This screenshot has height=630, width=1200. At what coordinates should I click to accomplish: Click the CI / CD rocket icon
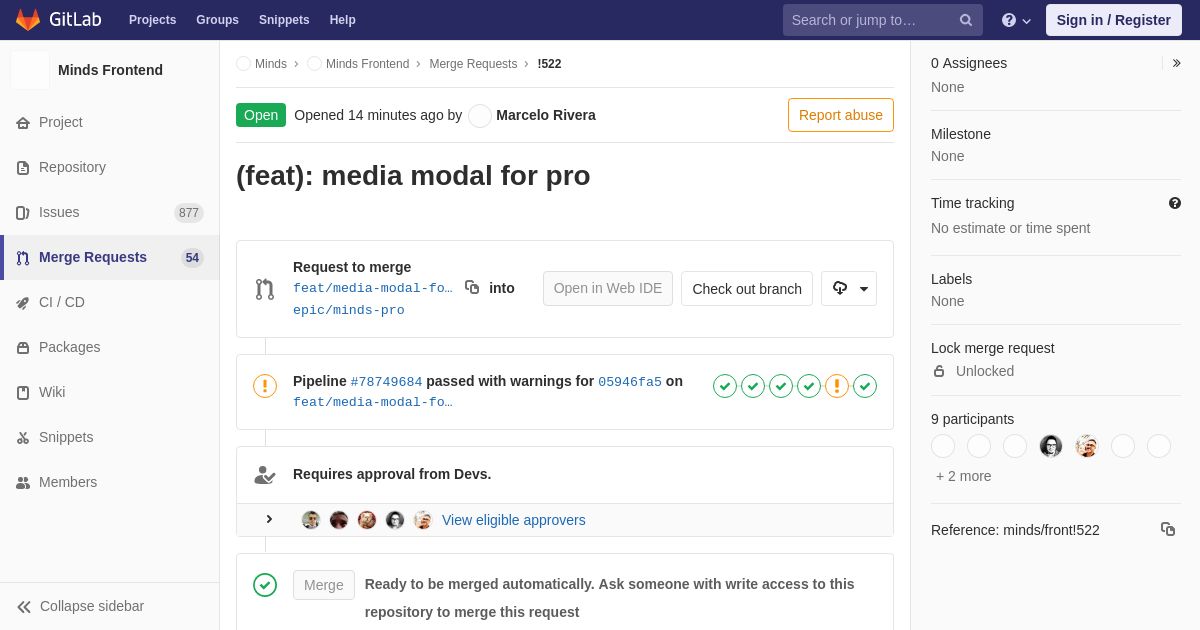click(23, 303)
